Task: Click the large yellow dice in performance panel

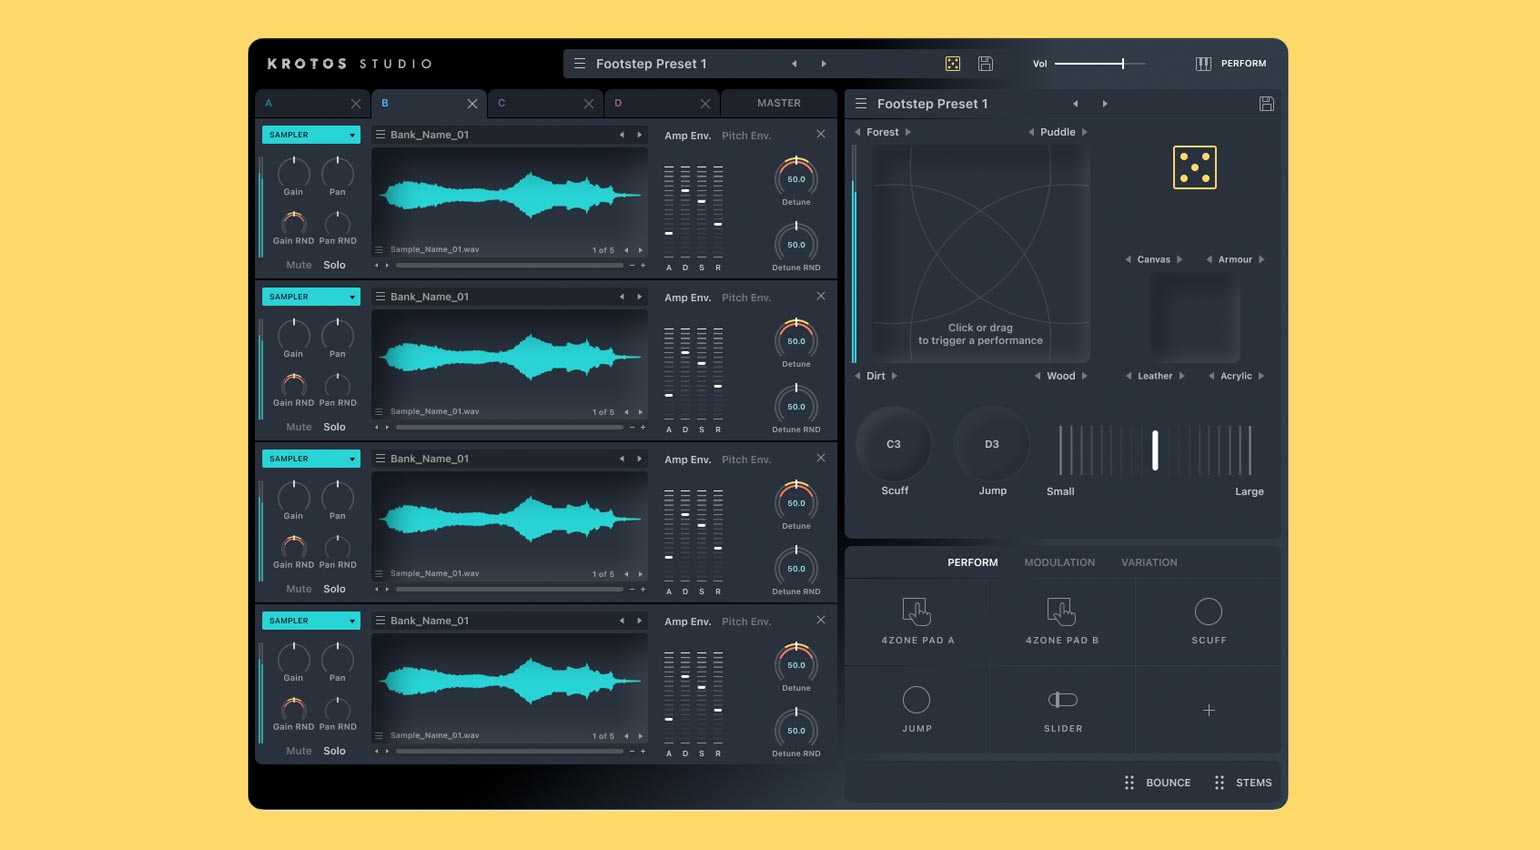Action: [x=1195, y=168]
